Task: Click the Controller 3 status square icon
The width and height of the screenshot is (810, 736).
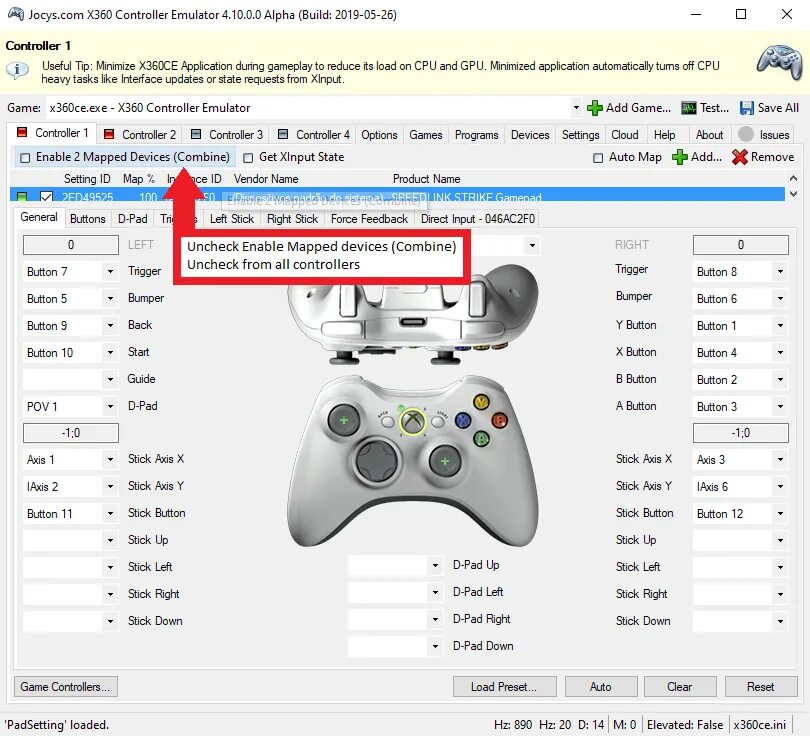Action: pyautogui.click(x=196, y=134)
